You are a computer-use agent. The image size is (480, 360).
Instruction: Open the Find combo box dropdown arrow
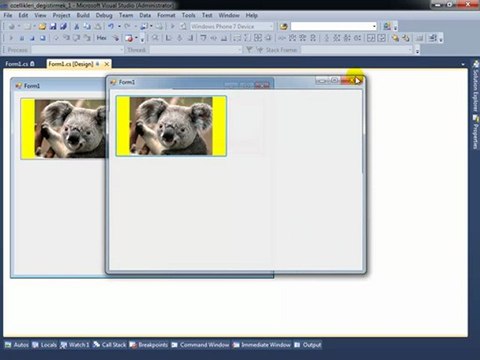[x=374, y=26]
